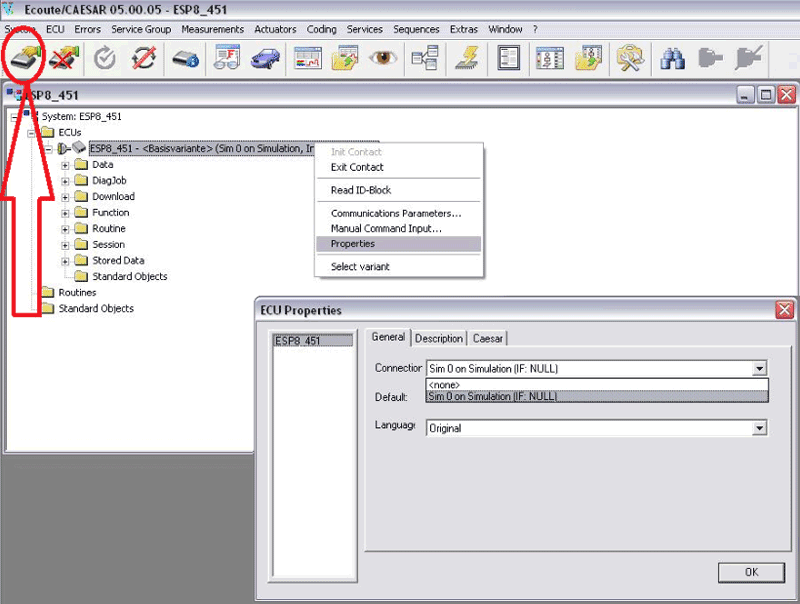Close the ECU Properties dialog
This screenshot has width=800, height=604.
(x=785, y=310)
